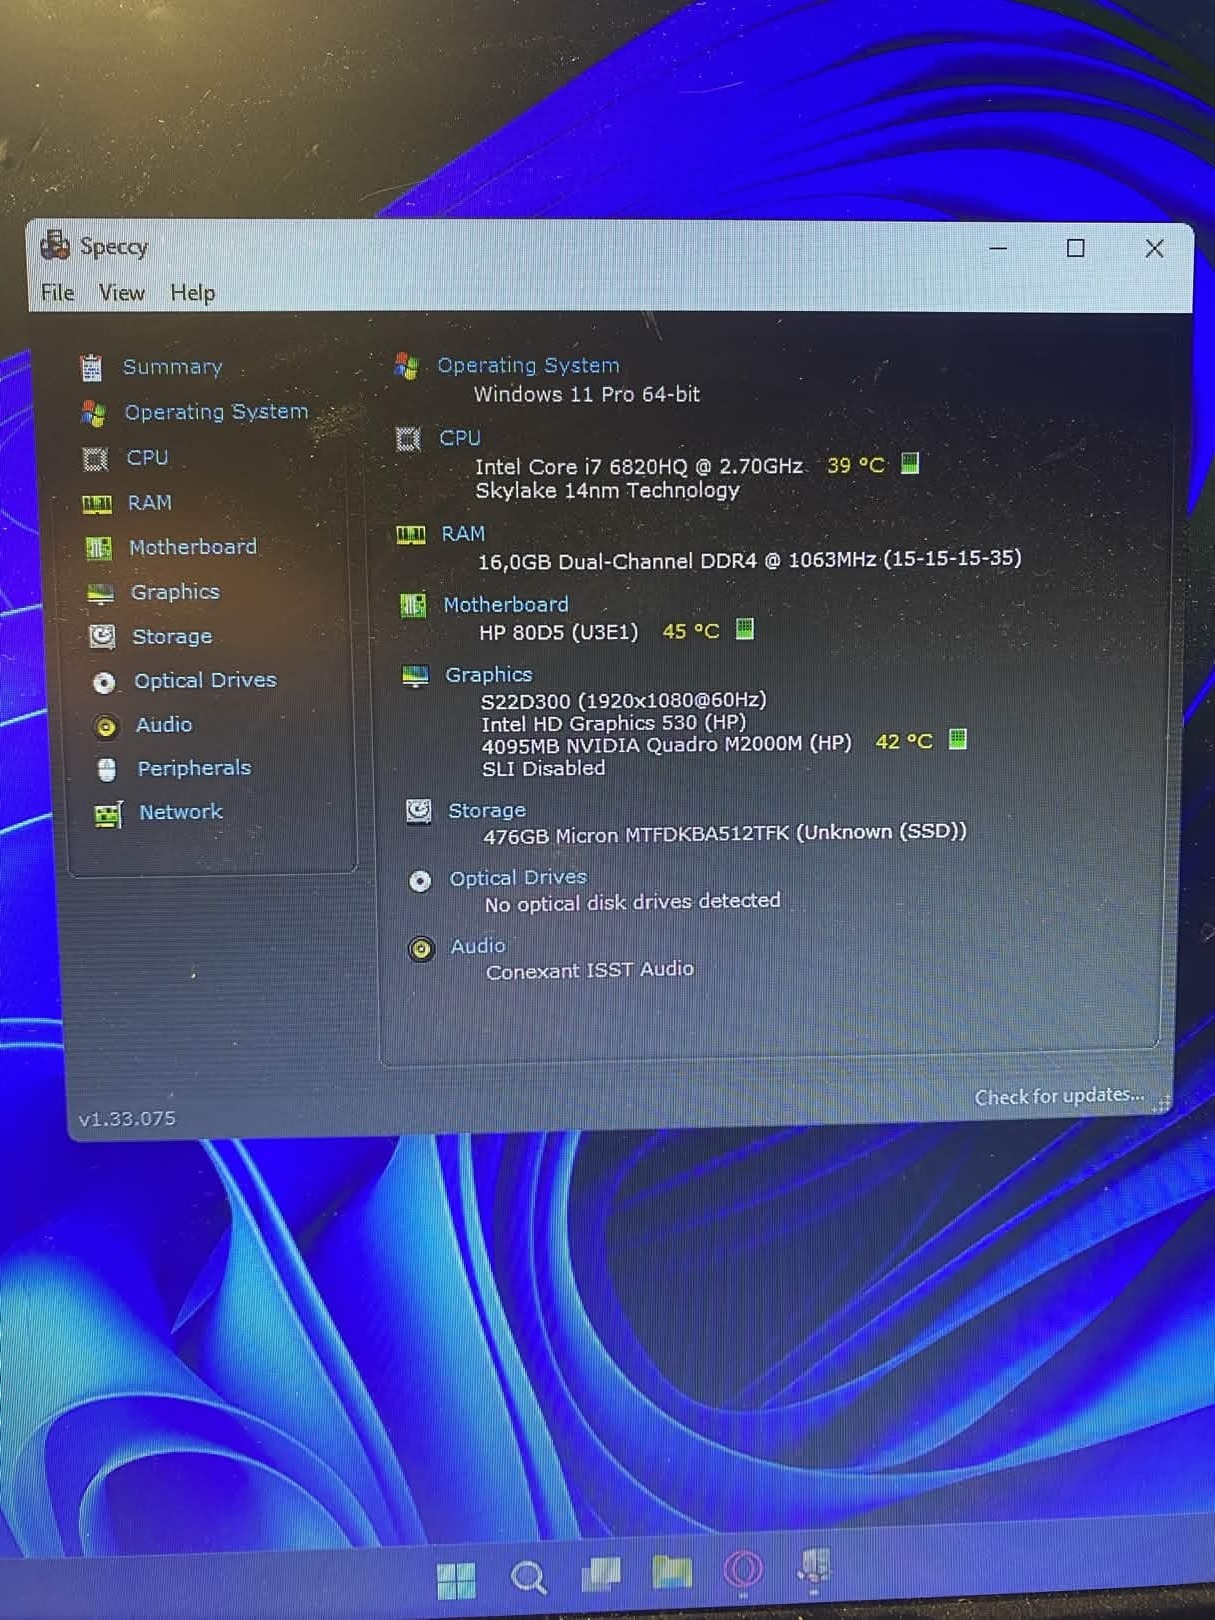Open Graphics heading link in summary panel
The width and height of the screenshot is (1215, 1620).
(489, 674)
